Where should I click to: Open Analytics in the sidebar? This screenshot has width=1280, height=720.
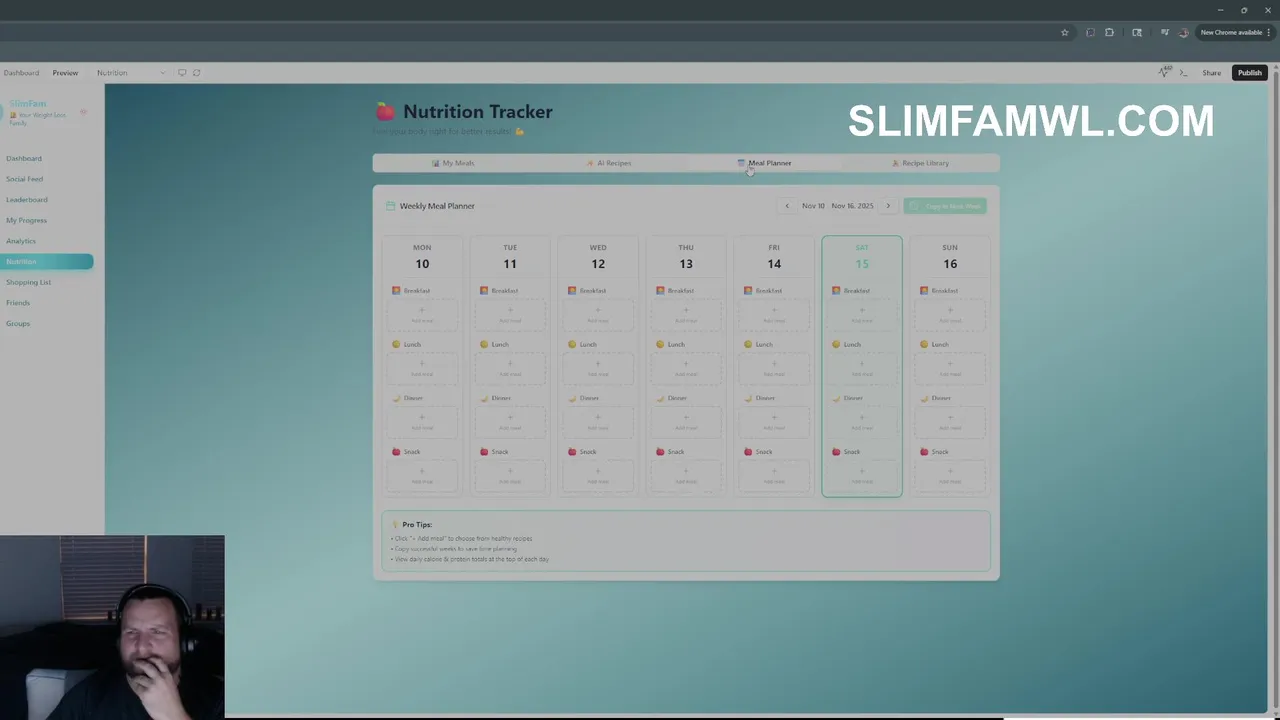21,241
